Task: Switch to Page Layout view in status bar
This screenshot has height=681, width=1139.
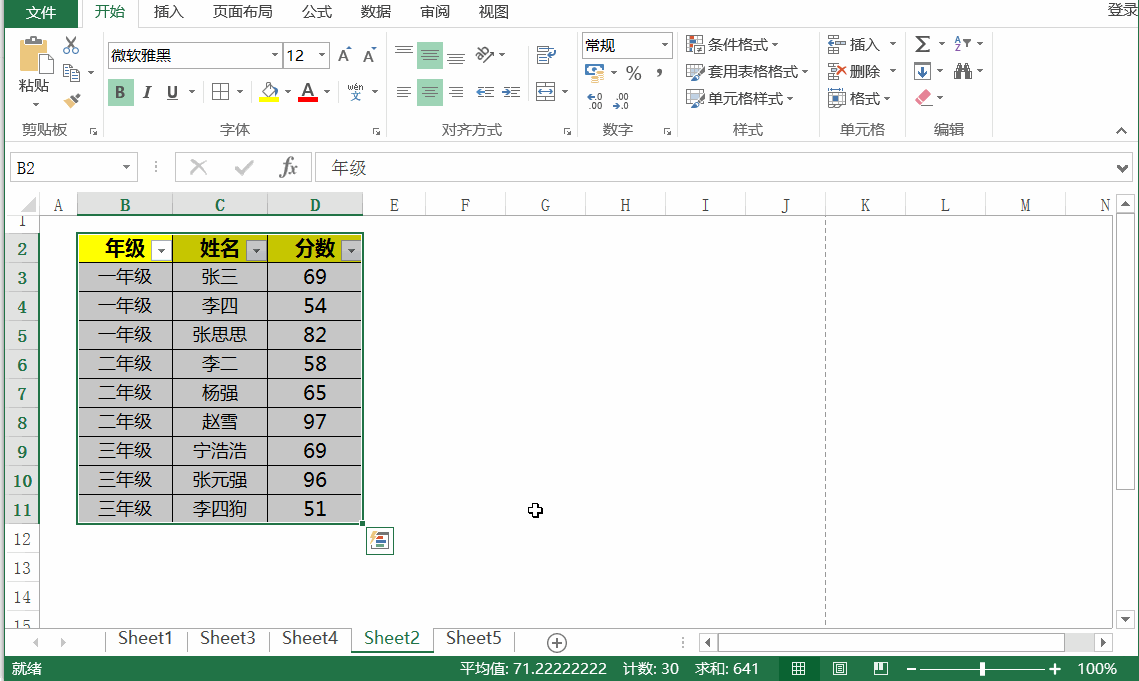Action: (840, 668)
